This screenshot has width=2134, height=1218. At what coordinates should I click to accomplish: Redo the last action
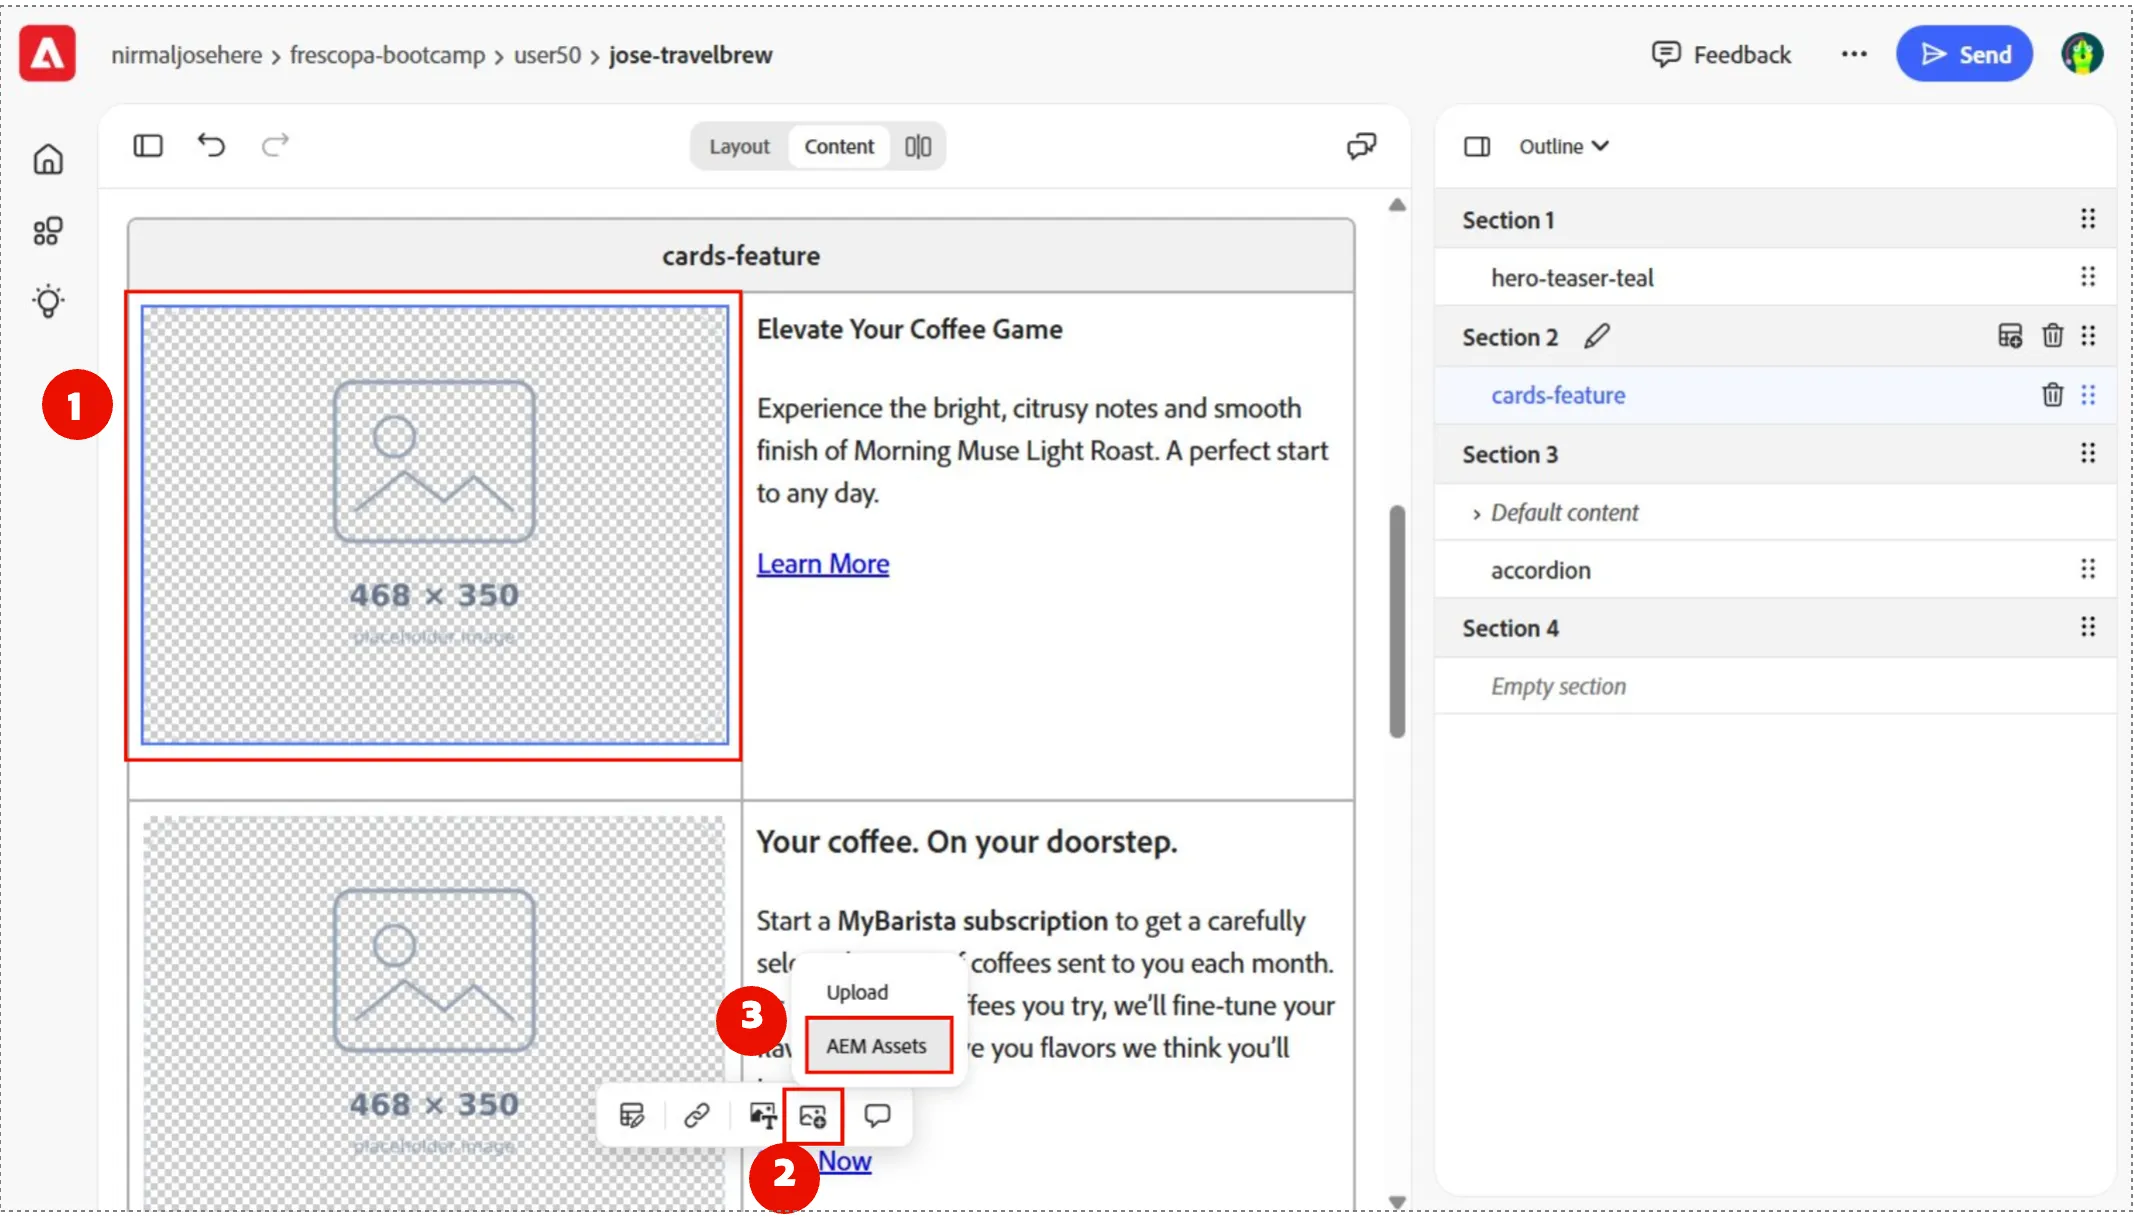(275, 146)
